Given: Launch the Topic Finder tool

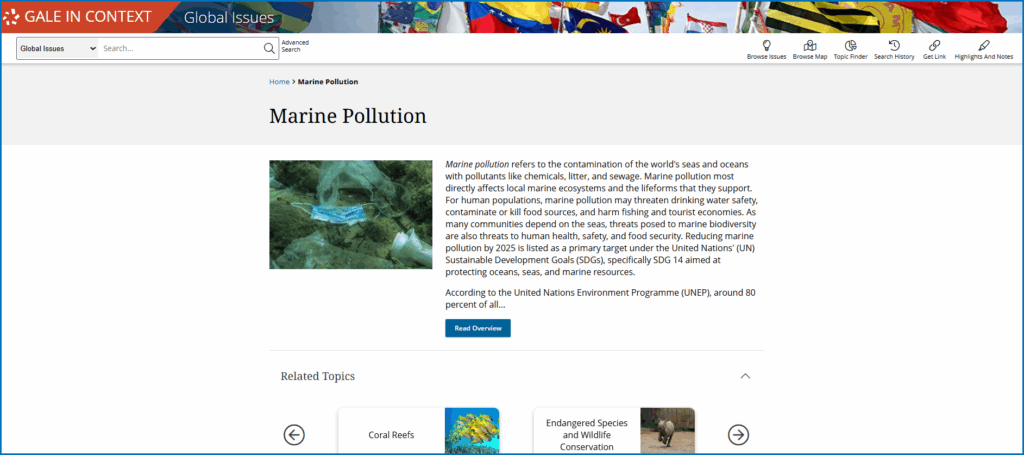Looking at the screenshot, I should (850, 46).
